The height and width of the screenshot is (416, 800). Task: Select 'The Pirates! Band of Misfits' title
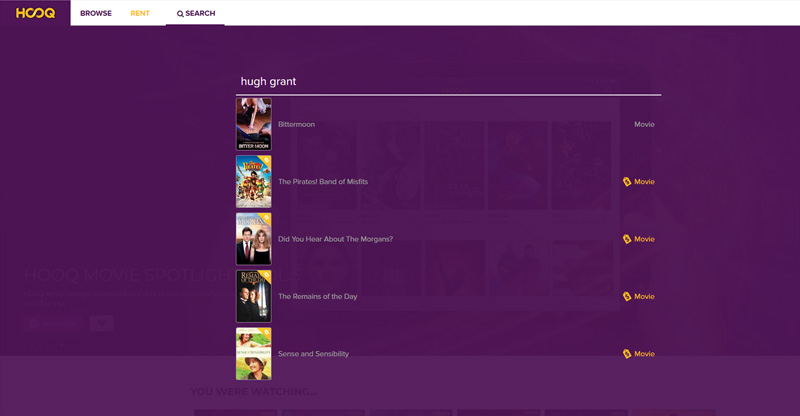(323, 182)
